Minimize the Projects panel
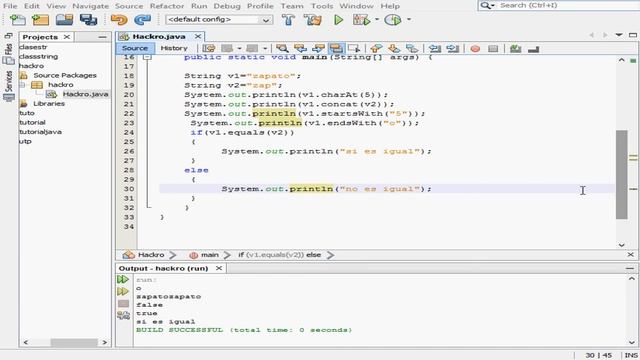 tap(102, 37)
